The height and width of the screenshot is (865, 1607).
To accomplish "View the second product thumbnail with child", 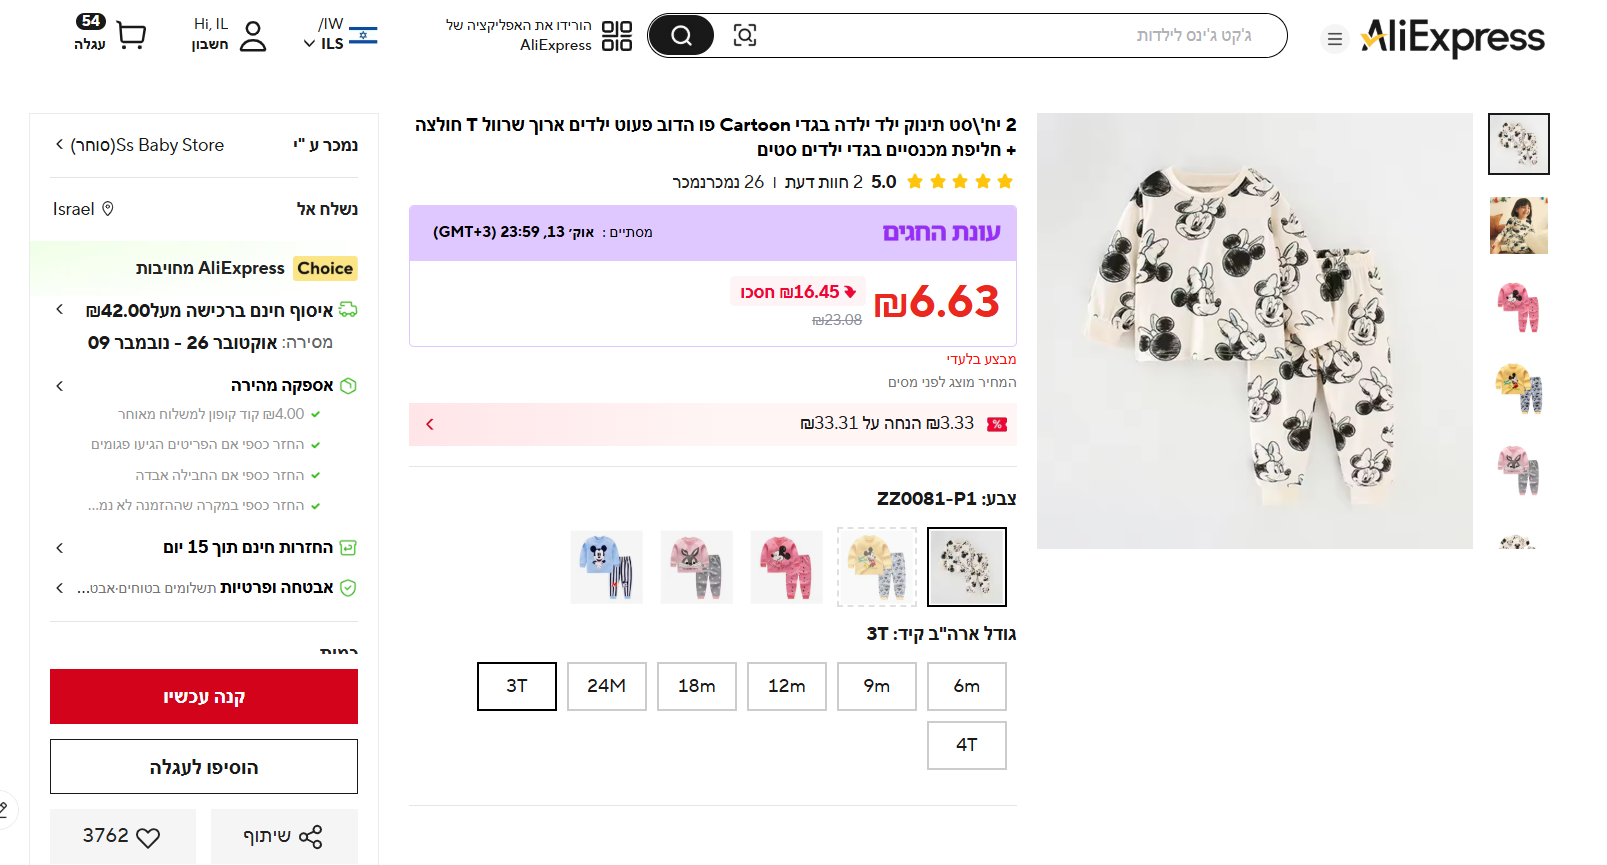I will pyautogui.click(x=1518, y=226).
